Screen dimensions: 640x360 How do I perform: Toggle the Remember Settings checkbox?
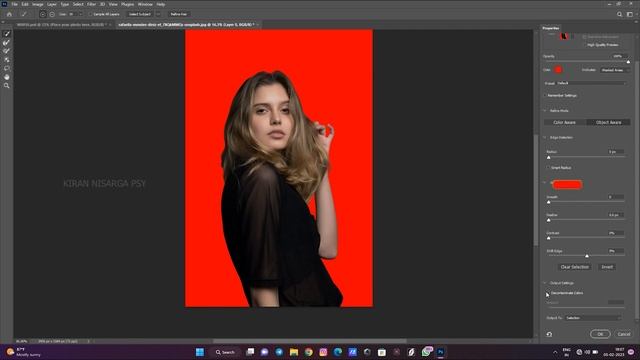545,96
